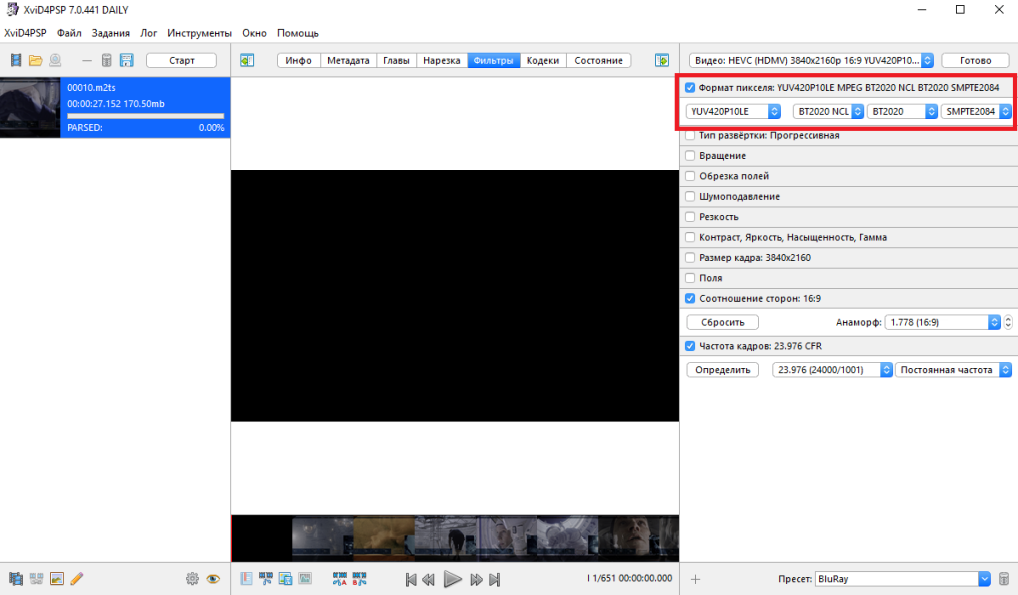Enable the Резкость filter checkbox
This screenshot has width=1018, height=595.
[x=690, y=216]
